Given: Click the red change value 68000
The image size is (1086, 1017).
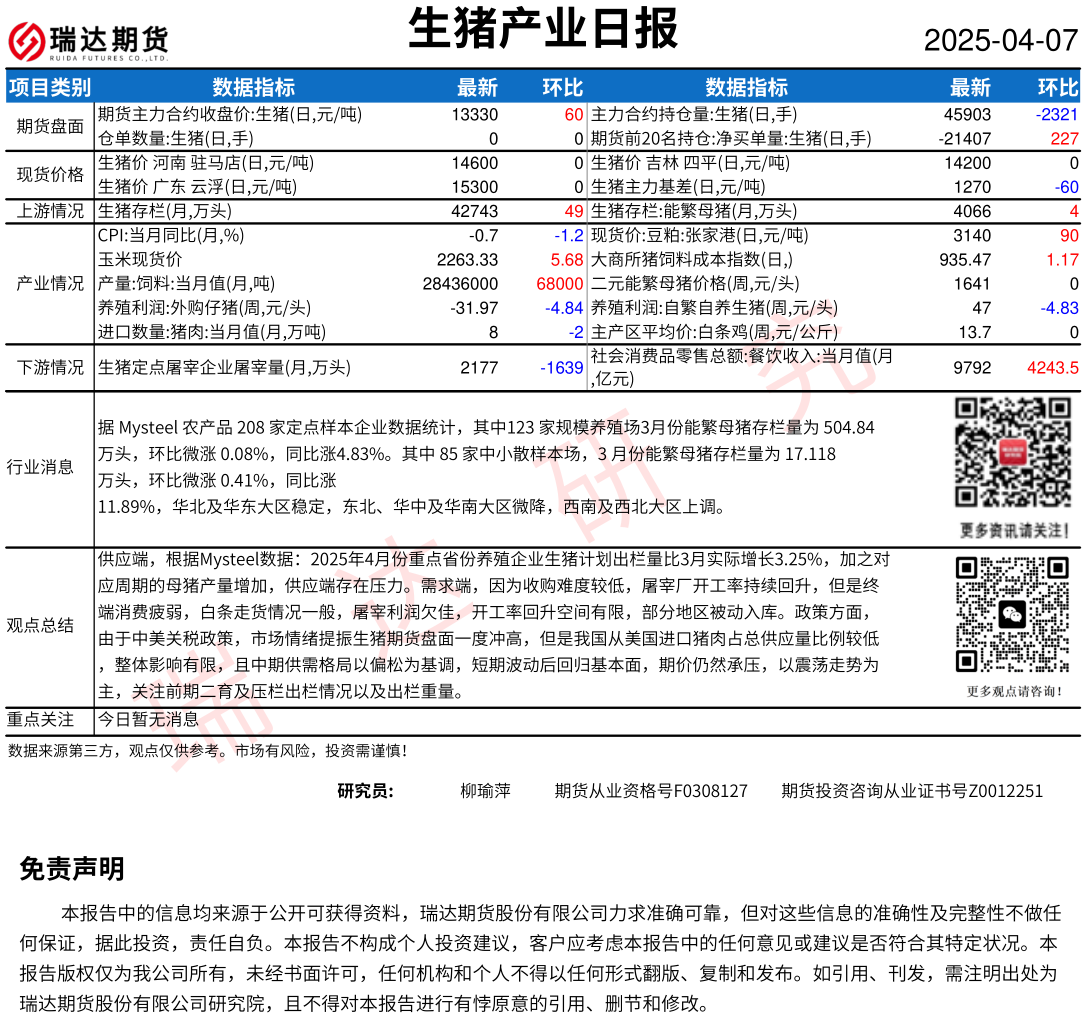Looking at the screenshot, I should tap(560, 284).
